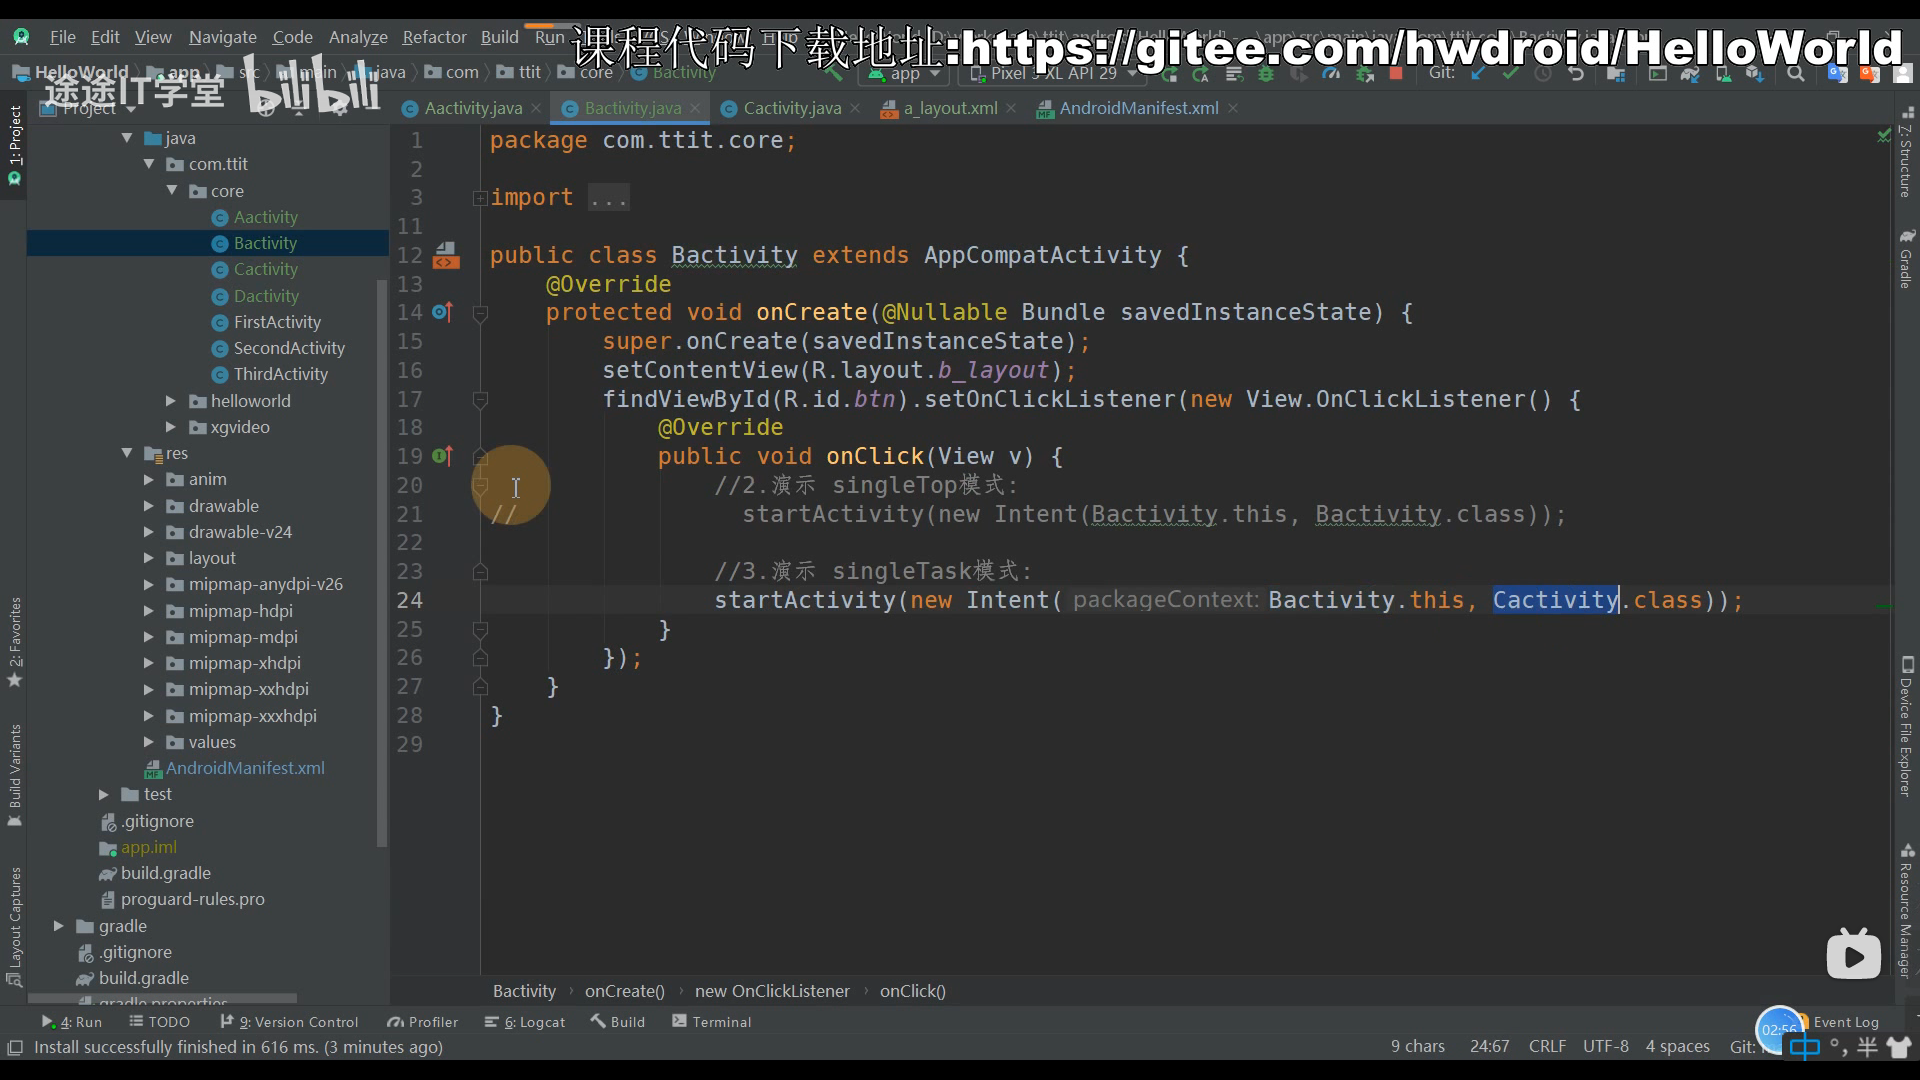Click the user avatar icon in toolbar

[x=1904, y=74]
